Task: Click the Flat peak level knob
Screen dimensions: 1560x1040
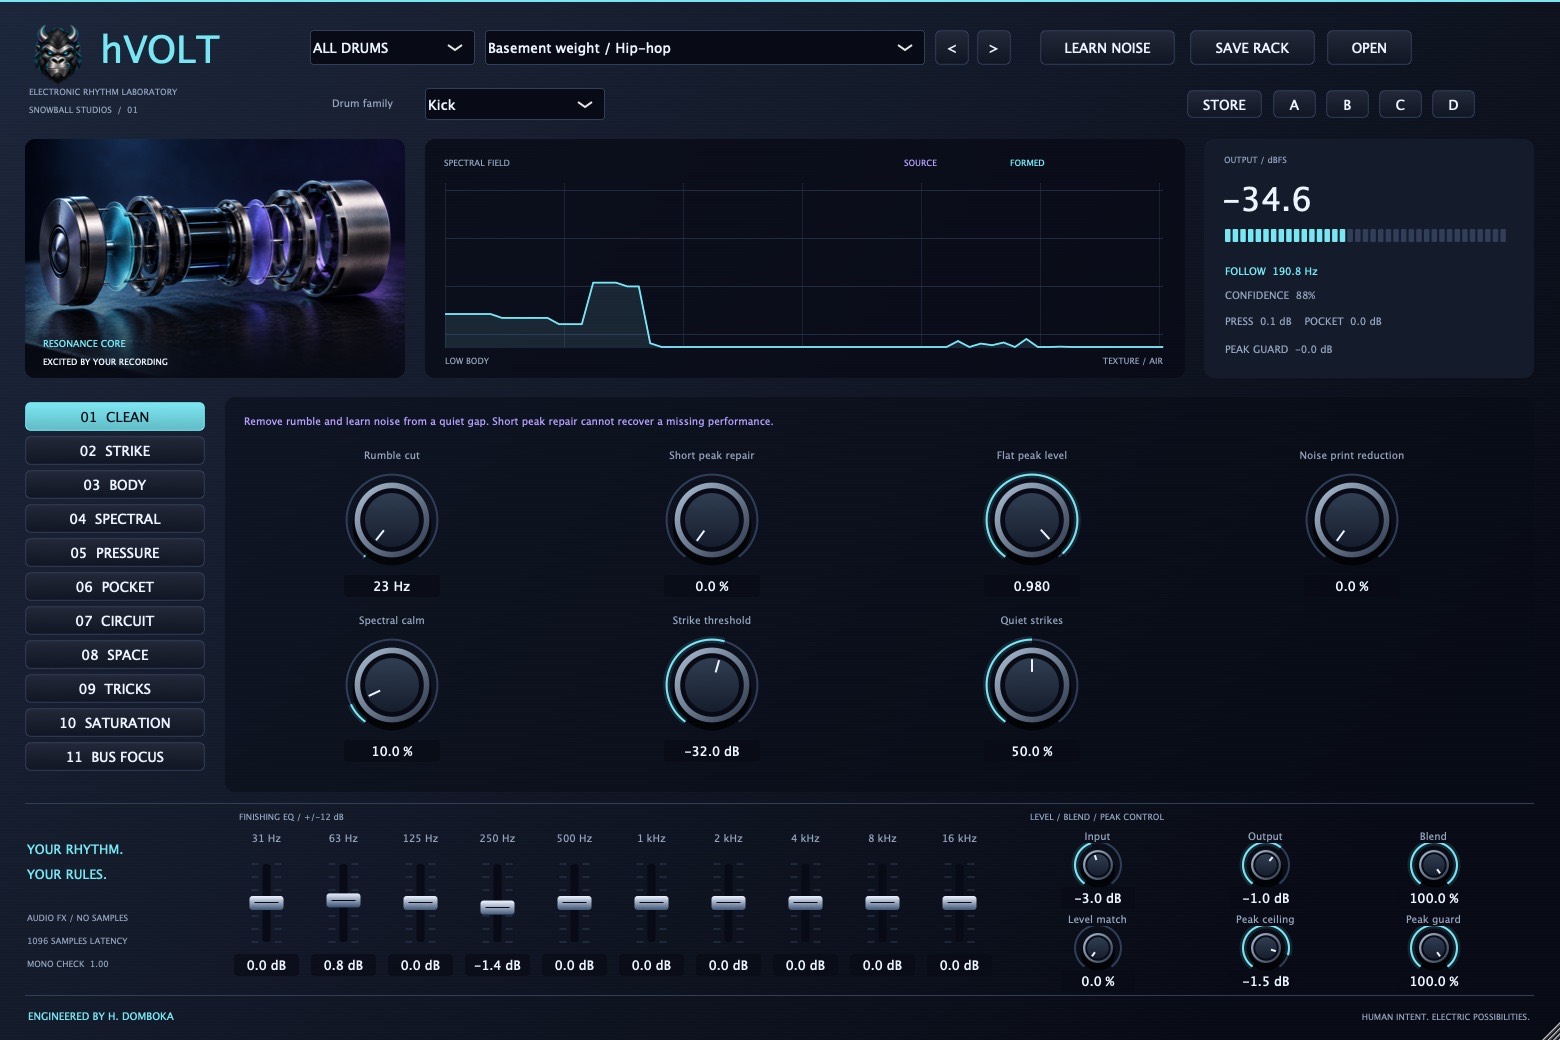Action: point(1032,520)
